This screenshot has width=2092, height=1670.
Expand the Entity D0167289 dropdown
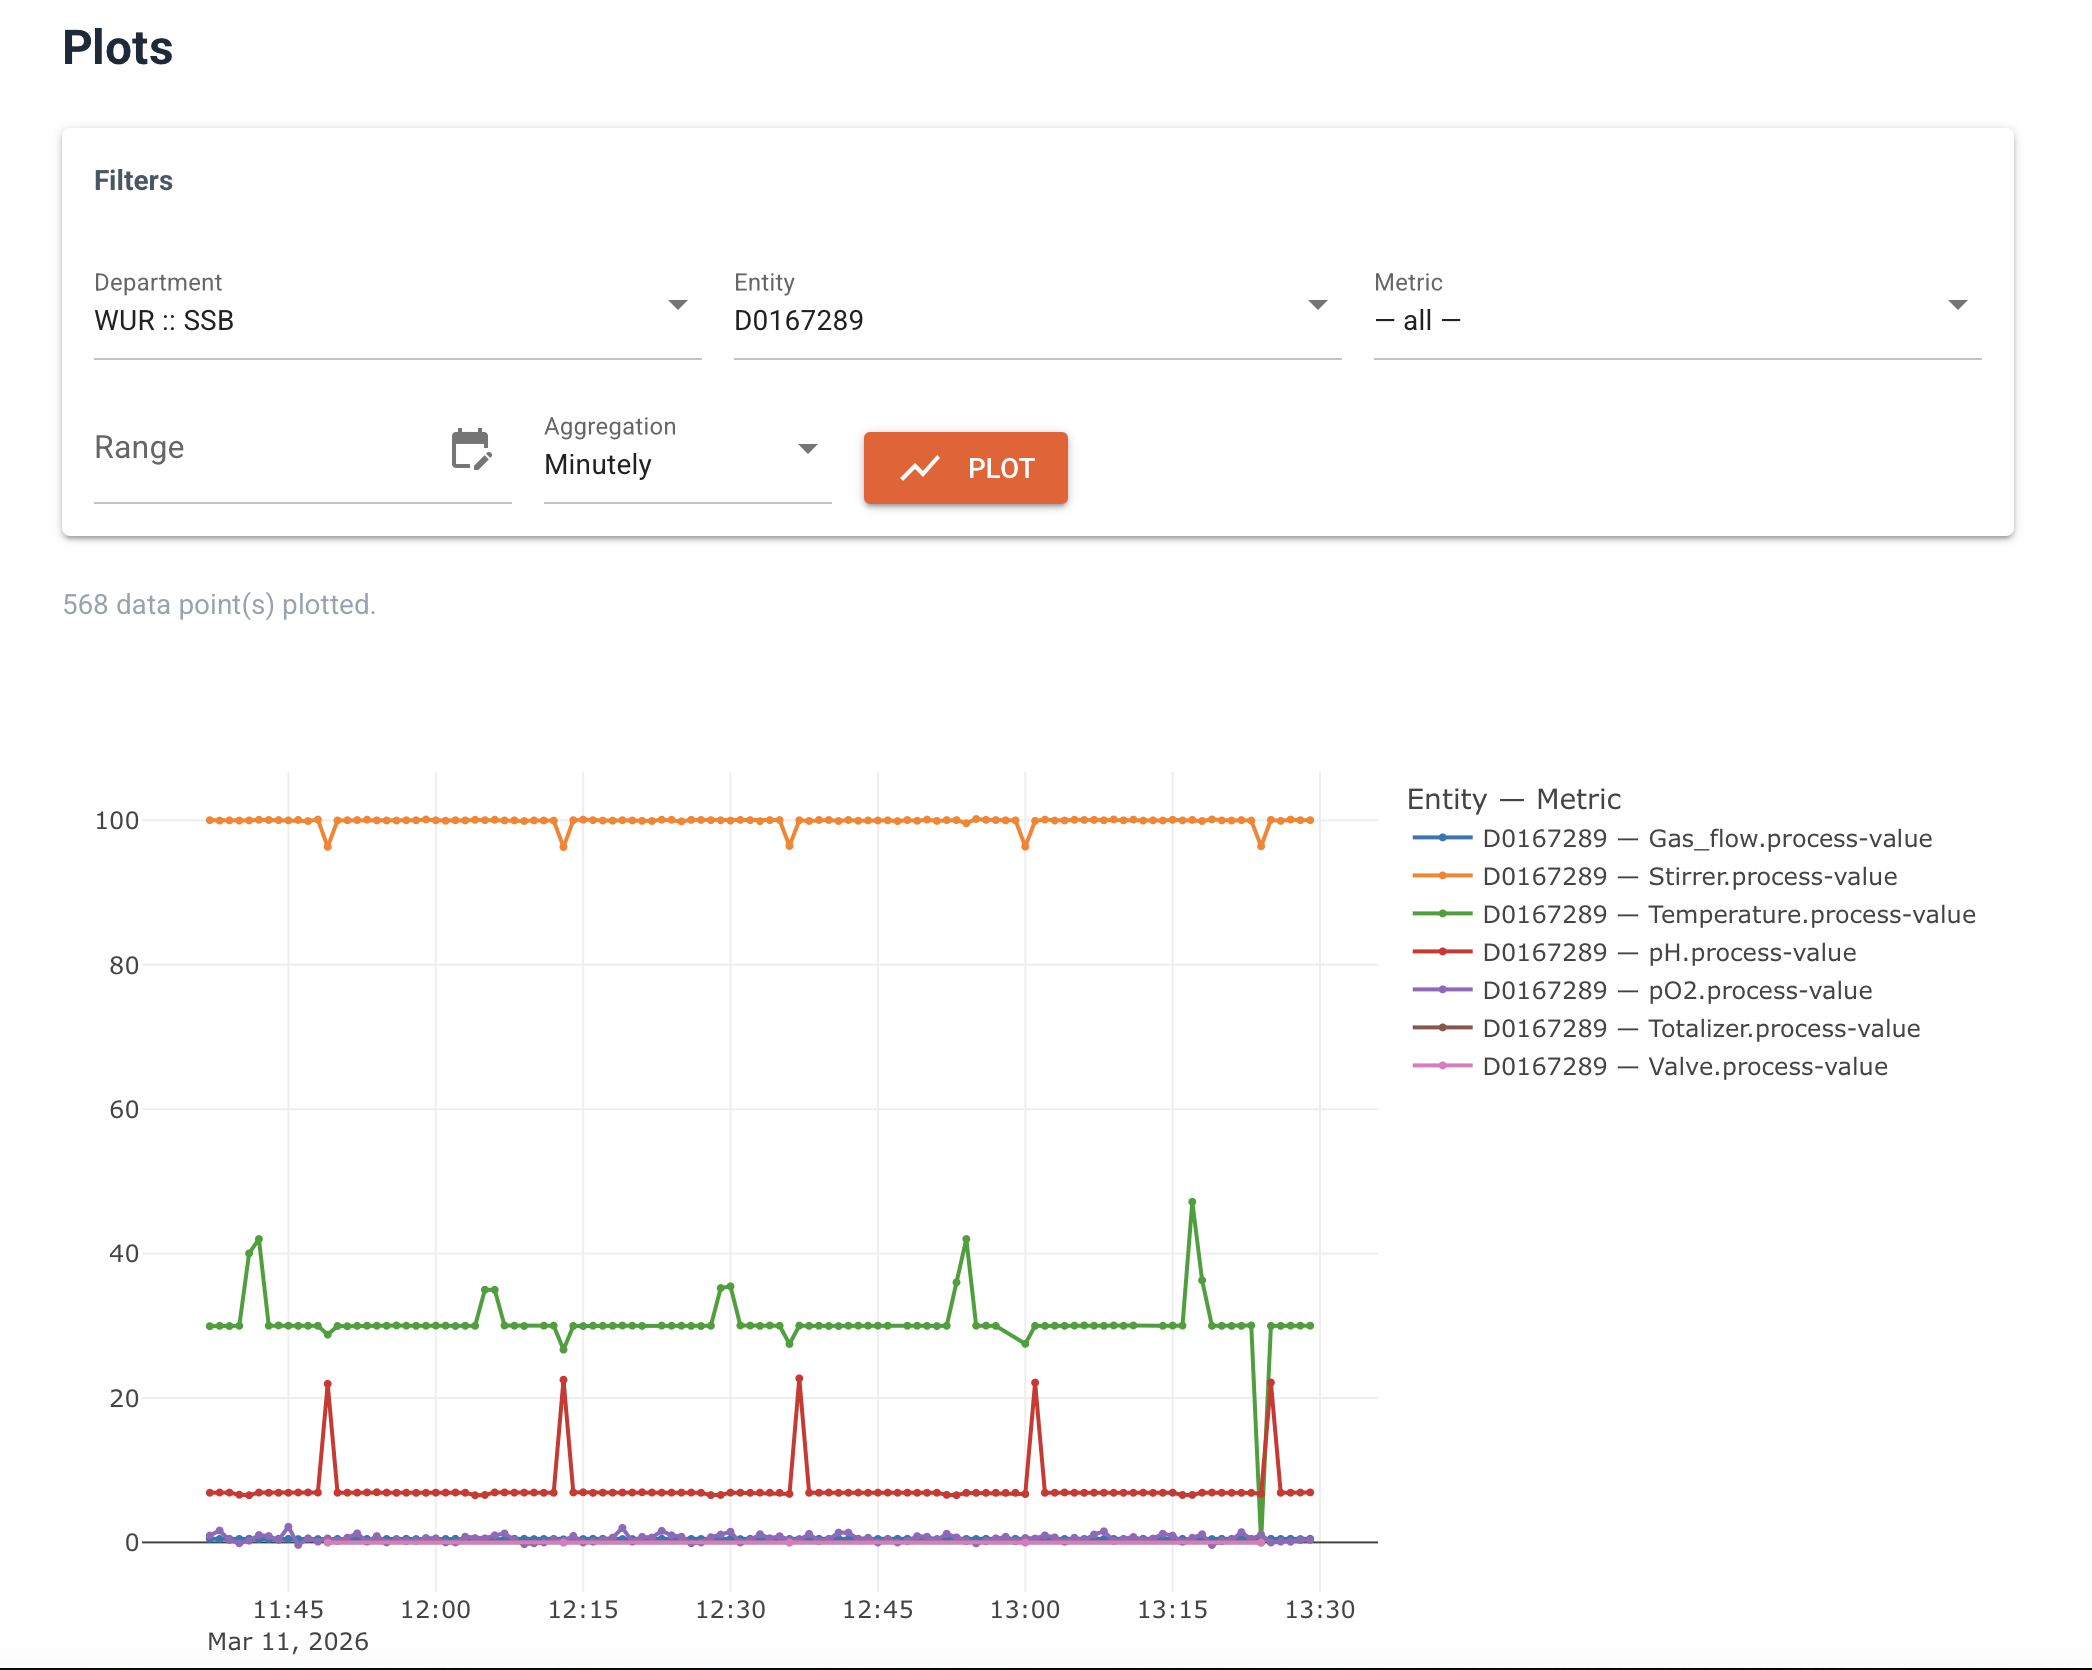pos(1036,320)
